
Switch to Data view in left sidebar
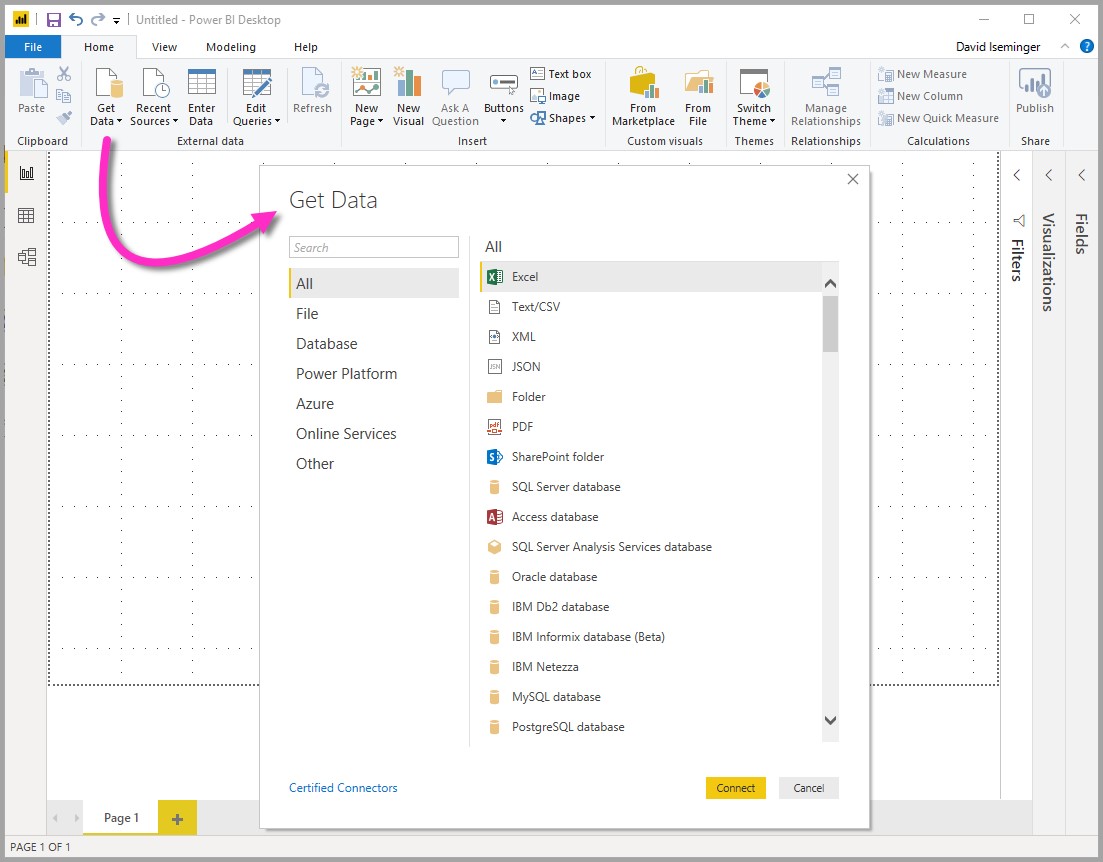(27, 215)
